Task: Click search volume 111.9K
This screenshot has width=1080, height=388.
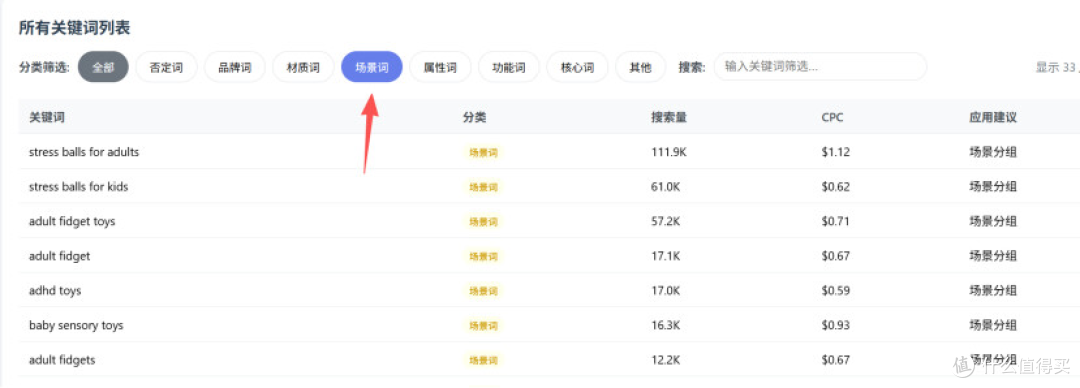Action: click(669, 152)
